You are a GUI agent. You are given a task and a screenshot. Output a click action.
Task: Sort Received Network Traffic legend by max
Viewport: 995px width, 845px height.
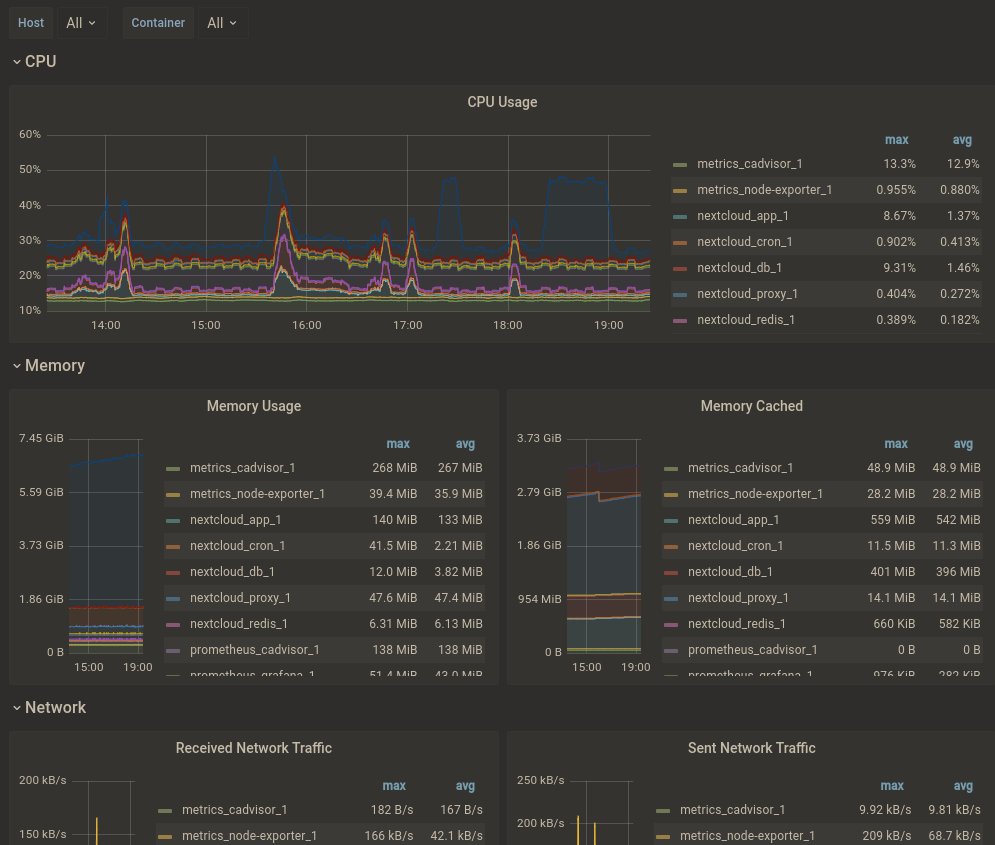pos(394,785)
